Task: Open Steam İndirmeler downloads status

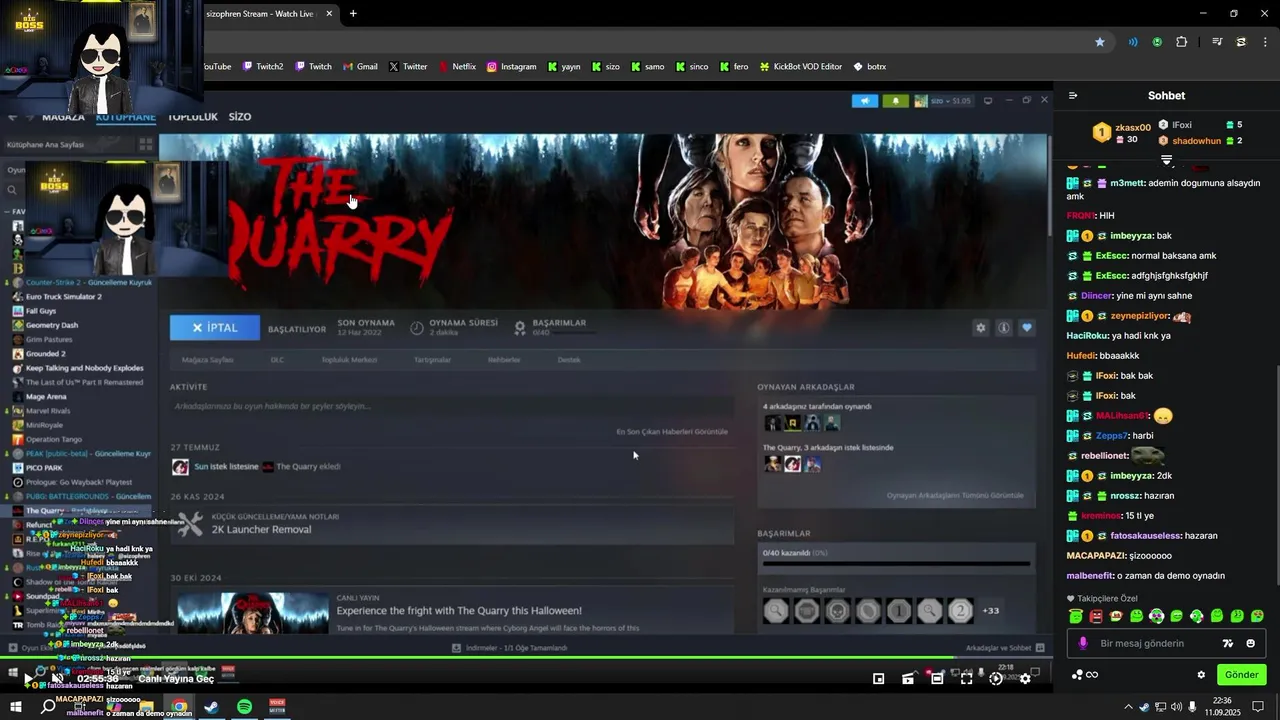Action: (510, 648)
